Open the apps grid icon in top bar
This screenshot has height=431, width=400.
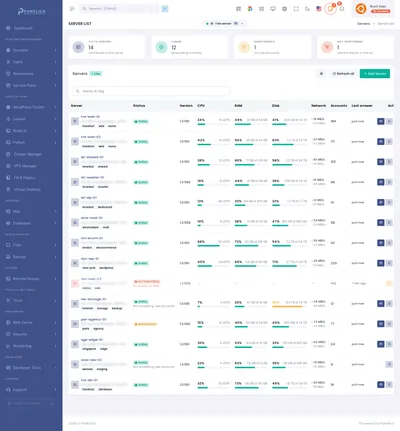tap(238, 9)
